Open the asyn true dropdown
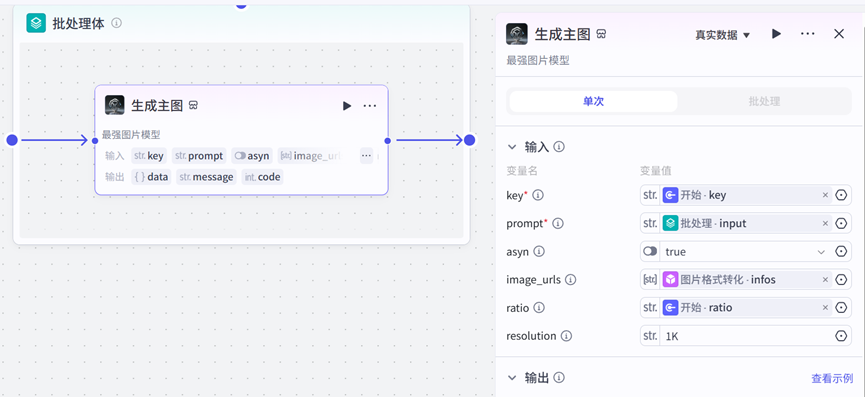The image size is (865, 397). [745, 251]
